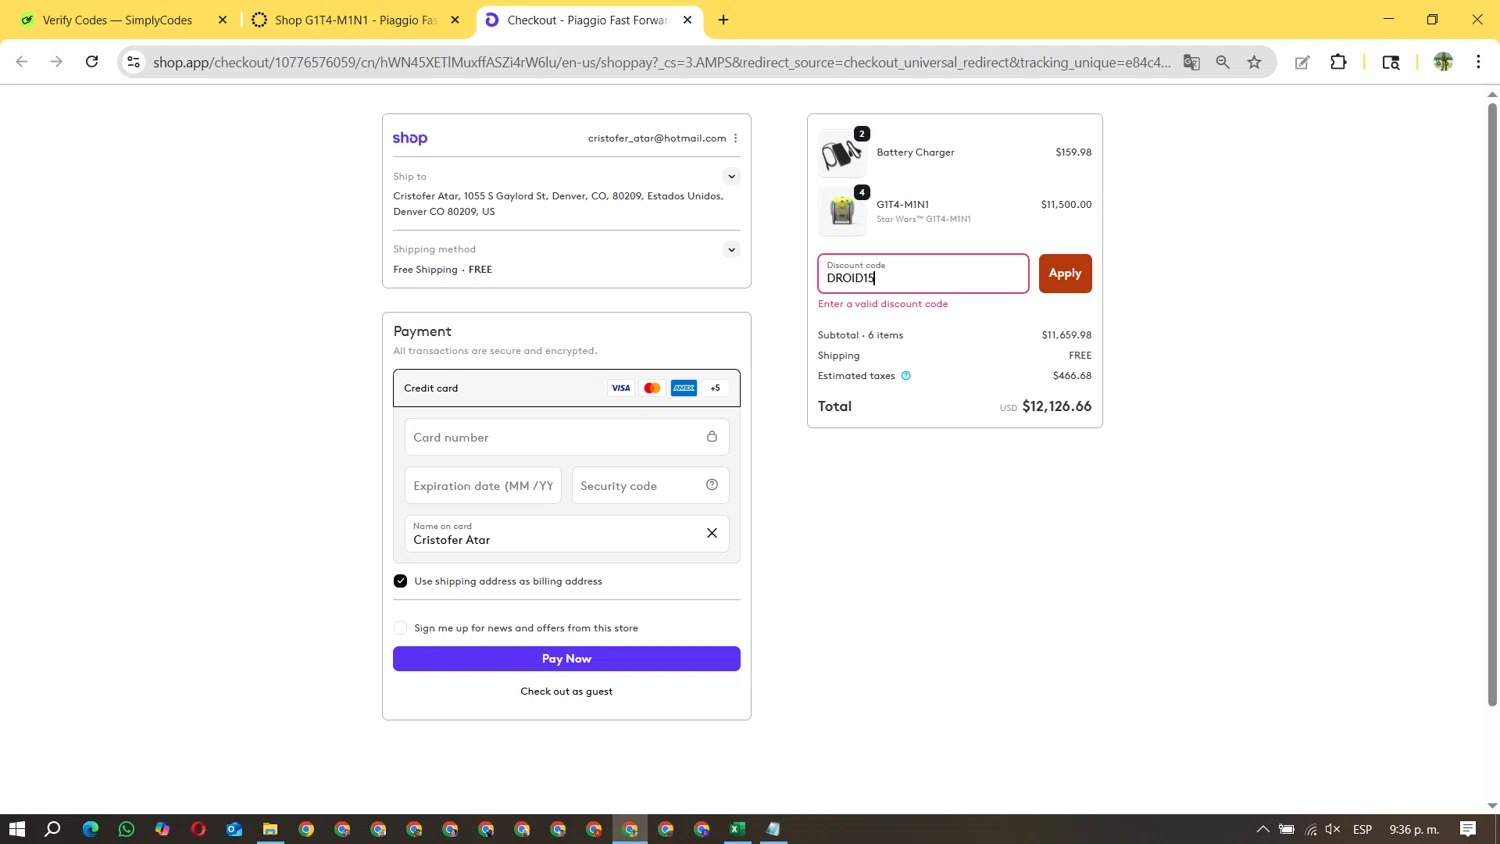The width and height of the screenshot is (1500, 844).
Task: Click the Security code field
Action: coord(650,486)
